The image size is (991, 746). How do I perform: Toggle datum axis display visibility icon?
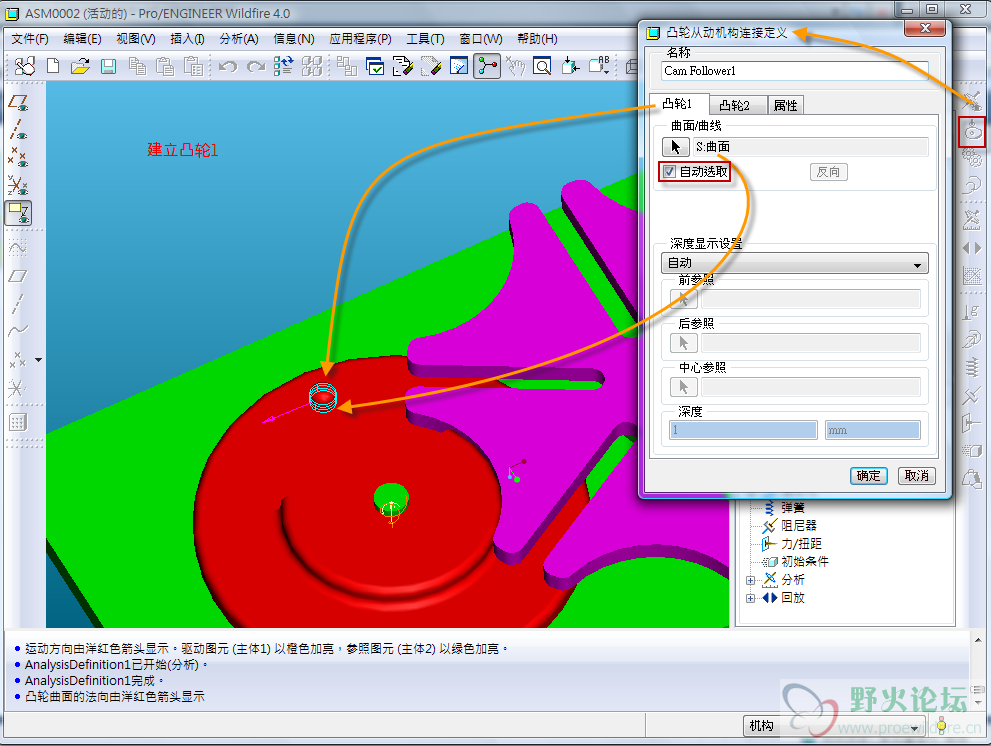click(18, 130)
